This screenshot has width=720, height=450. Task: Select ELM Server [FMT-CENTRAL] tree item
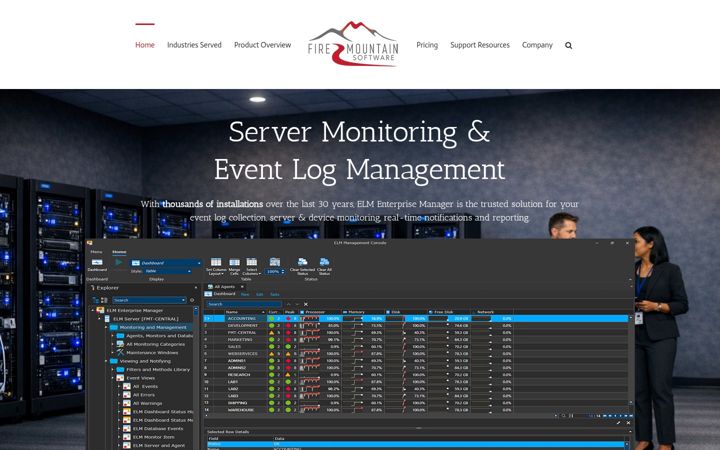coord(146,319)
